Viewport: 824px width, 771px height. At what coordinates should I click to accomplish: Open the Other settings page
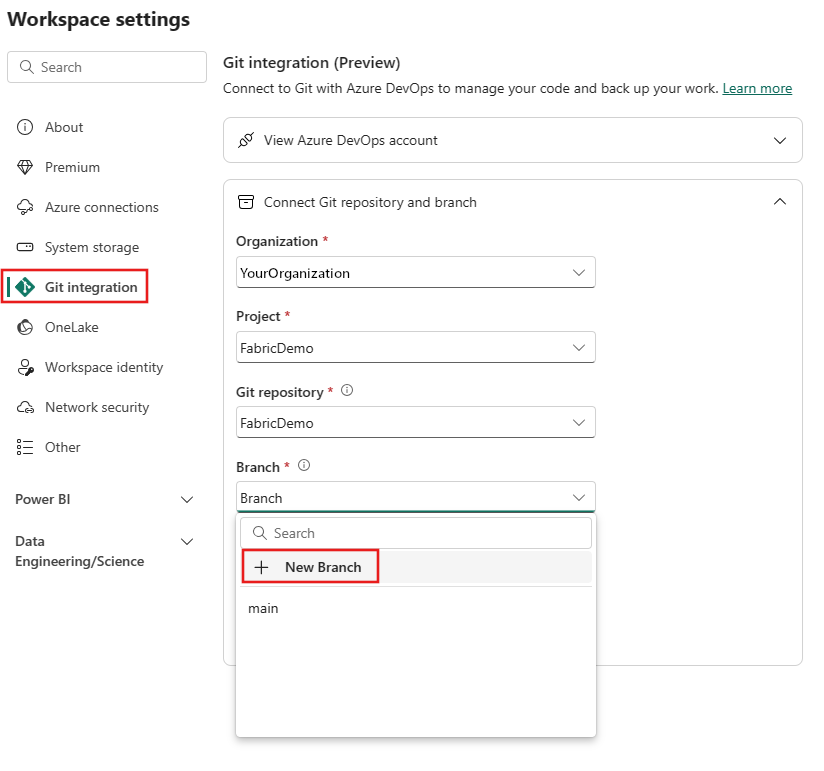[63, 447]
